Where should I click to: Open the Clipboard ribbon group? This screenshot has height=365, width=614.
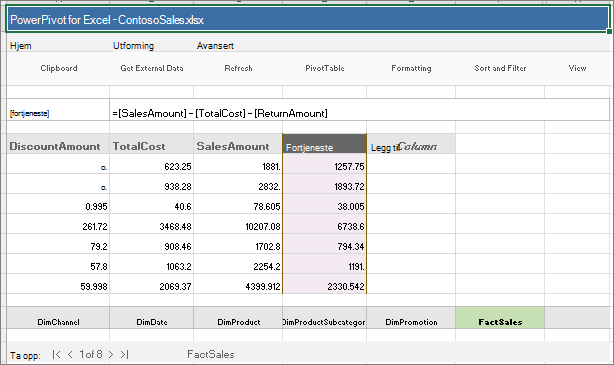[x=59, y=68]
